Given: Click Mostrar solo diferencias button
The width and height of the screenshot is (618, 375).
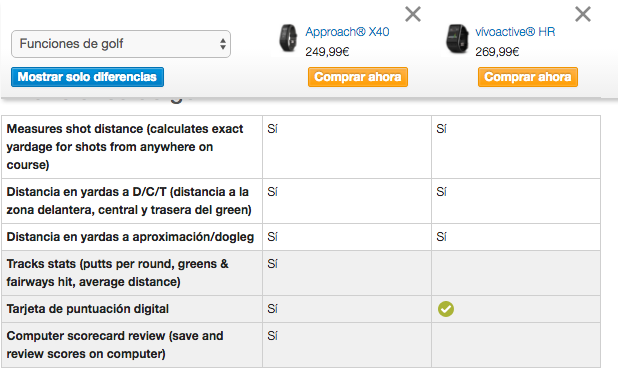Looking at the screenshot, I should click(x=87, y=77).
